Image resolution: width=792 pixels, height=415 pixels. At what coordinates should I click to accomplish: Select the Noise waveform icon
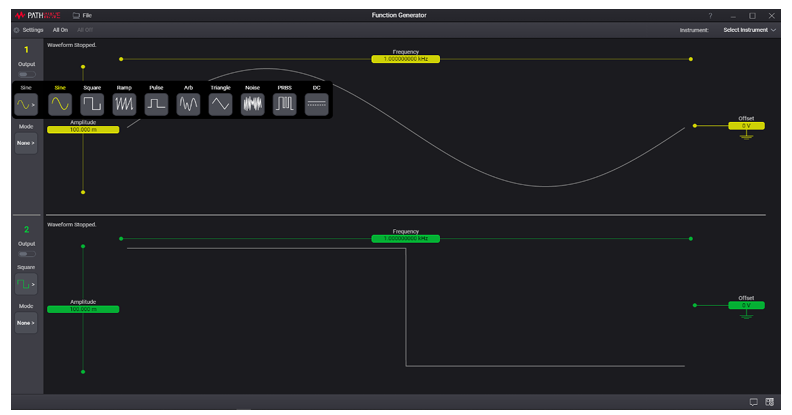[253, 104]
